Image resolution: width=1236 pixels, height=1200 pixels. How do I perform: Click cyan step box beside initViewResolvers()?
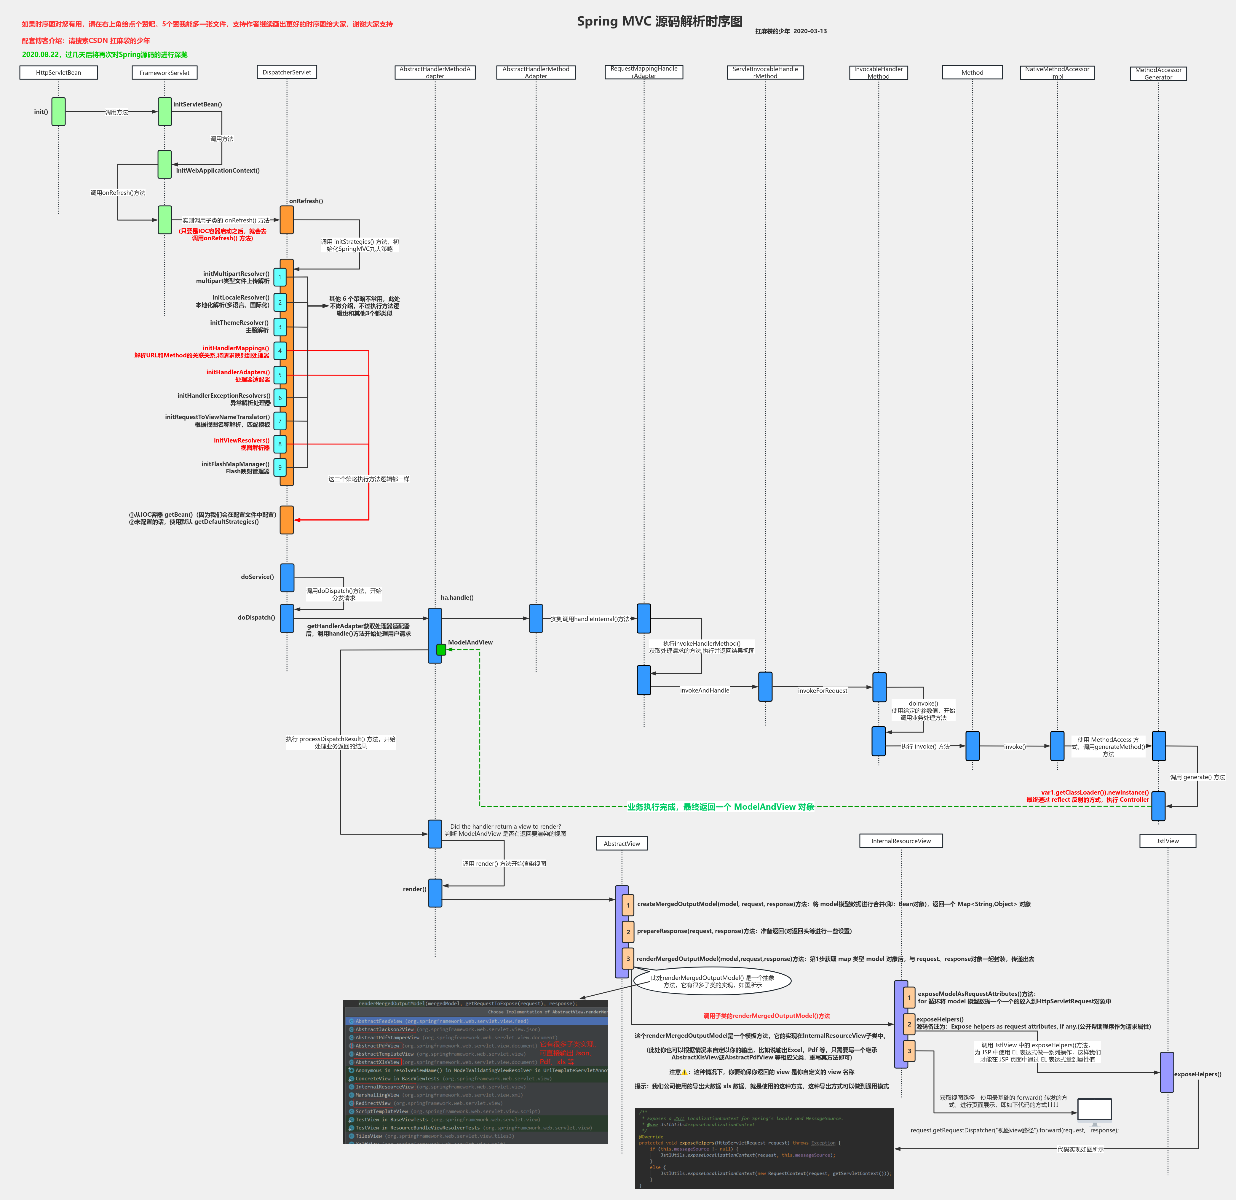pos(280,443)
